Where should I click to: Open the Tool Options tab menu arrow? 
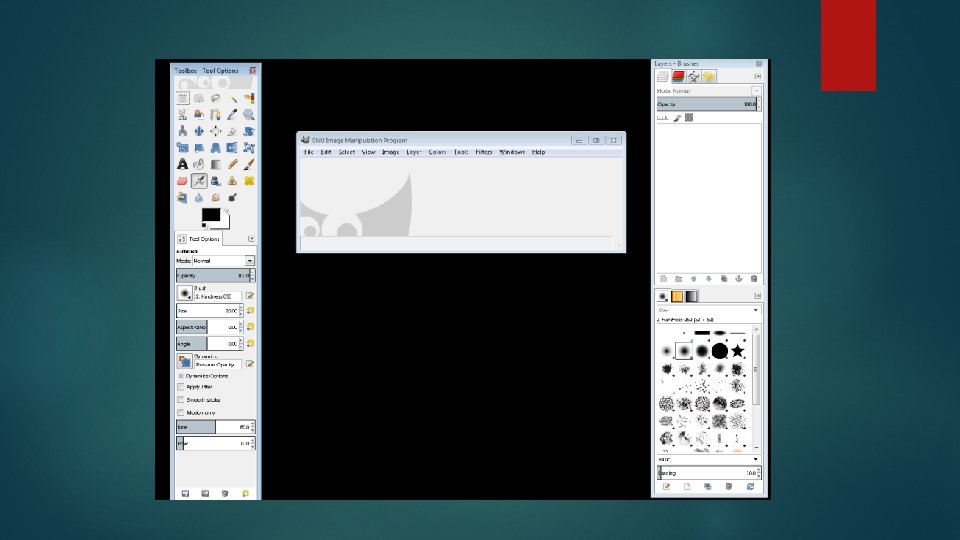[251, 239]
